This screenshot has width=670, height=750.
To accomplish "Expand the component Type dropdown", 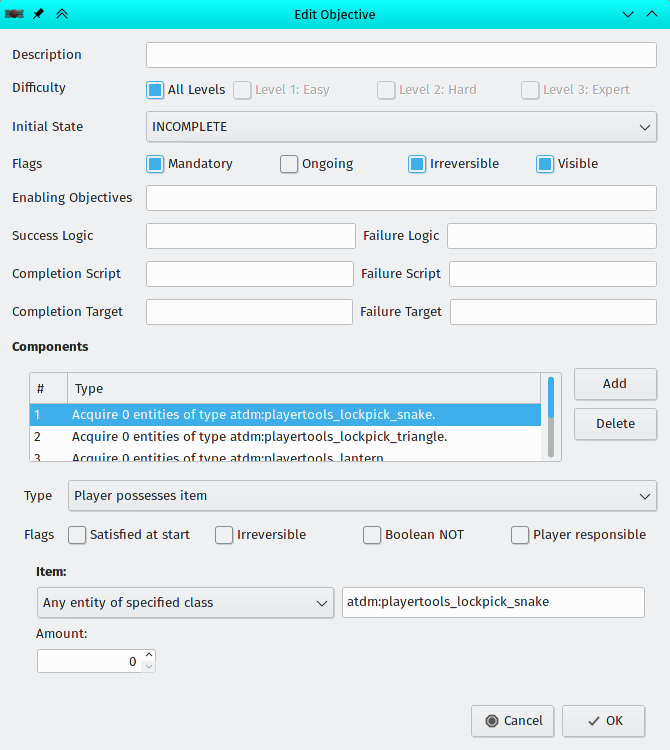I will (362, 495).
